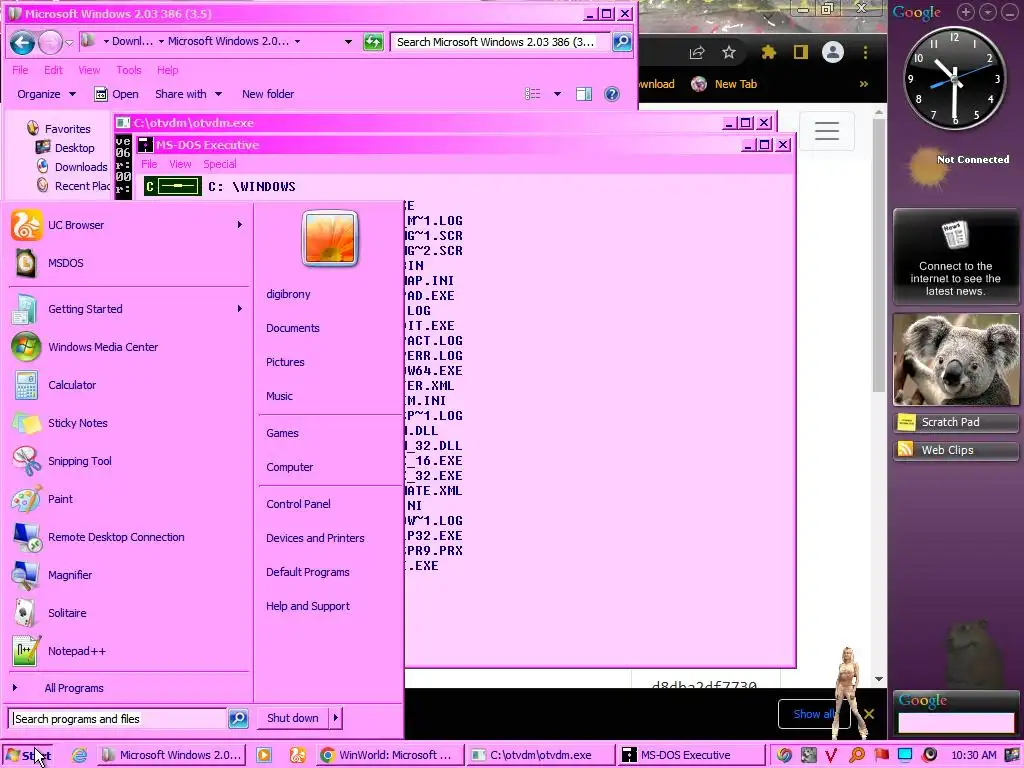Open the Scratch Pad gadget

955,422
